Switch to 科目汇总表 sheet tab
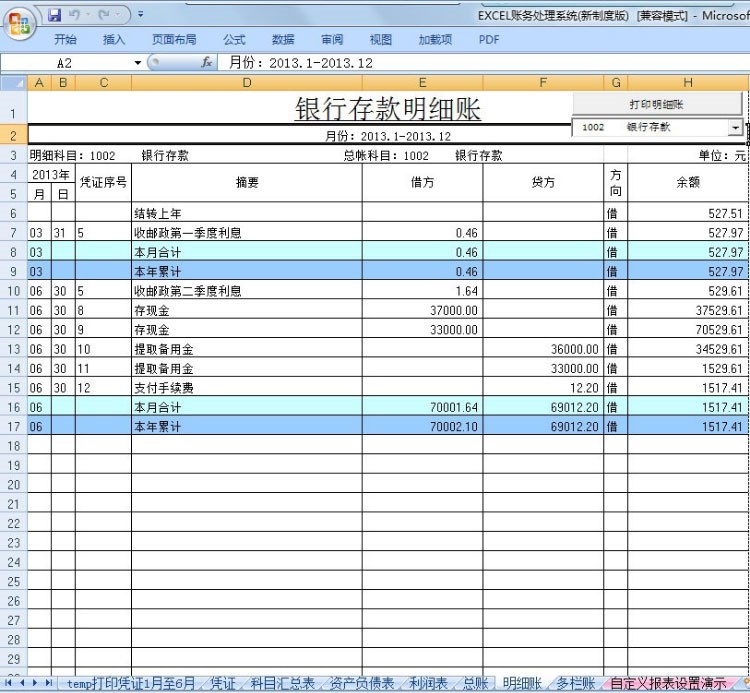750x693 pixels. tap(282, 683)
